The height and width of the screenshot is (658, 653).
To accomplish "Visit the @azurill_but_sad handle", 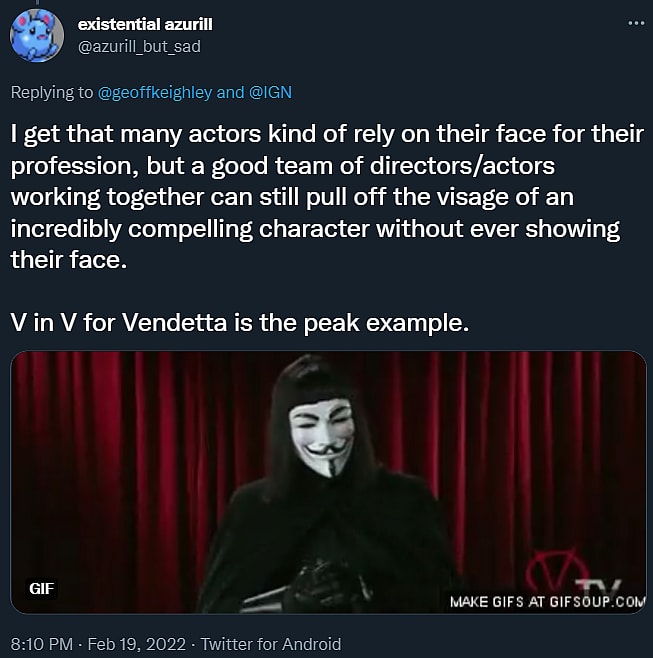I will [x=145, y=46].
